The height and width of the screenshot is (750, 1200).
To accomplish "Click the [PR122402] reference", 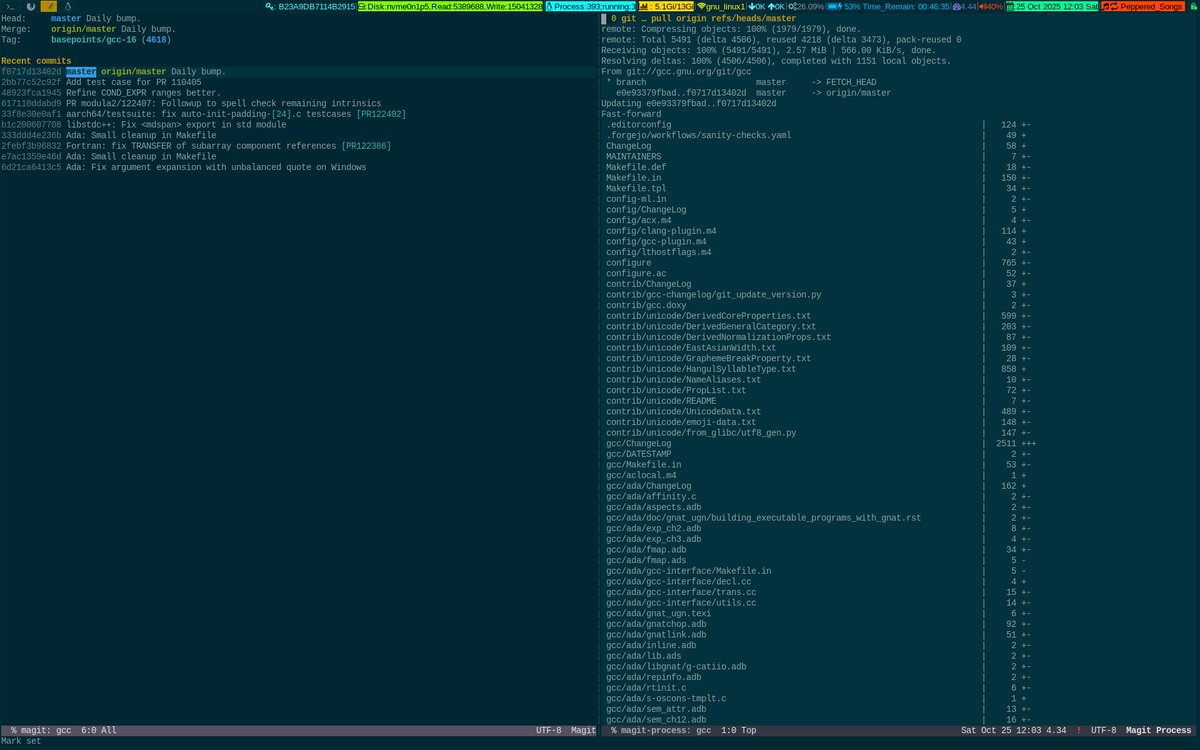I will [x=381, y=114].
